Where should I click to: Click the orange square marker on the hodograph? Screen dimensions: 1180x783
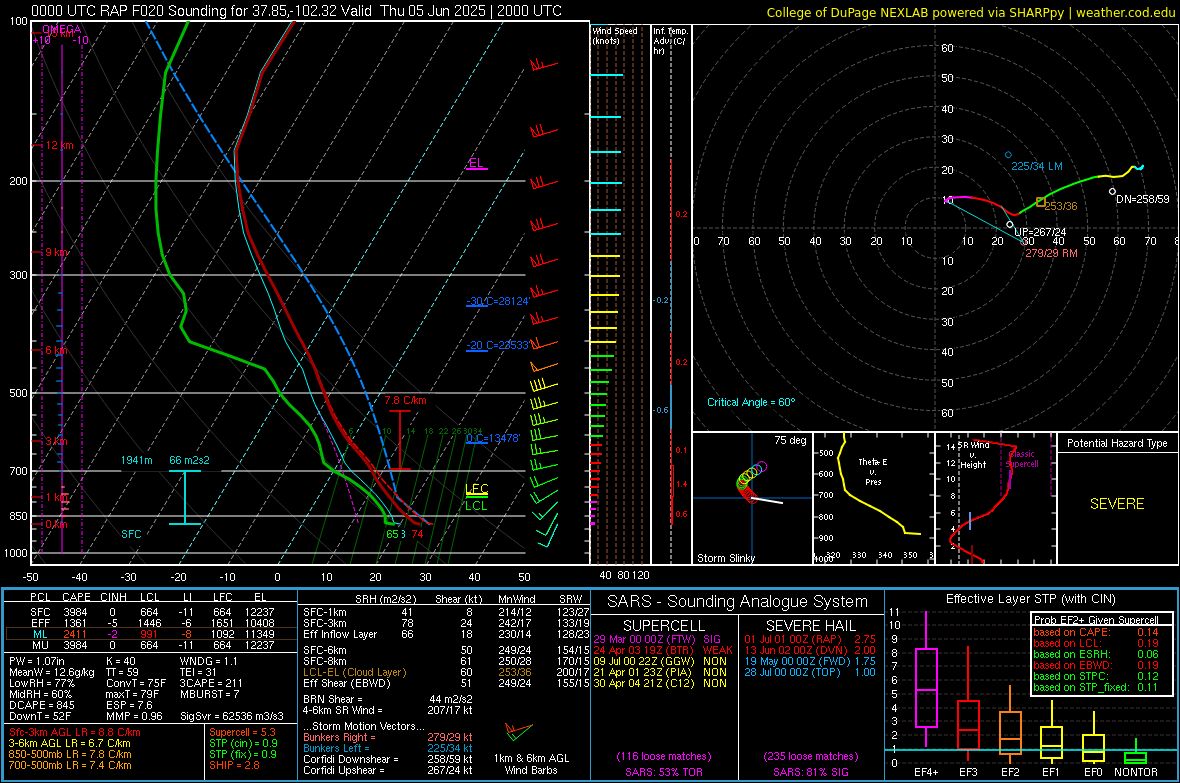pyautogui.click(x=1041, y=202)
